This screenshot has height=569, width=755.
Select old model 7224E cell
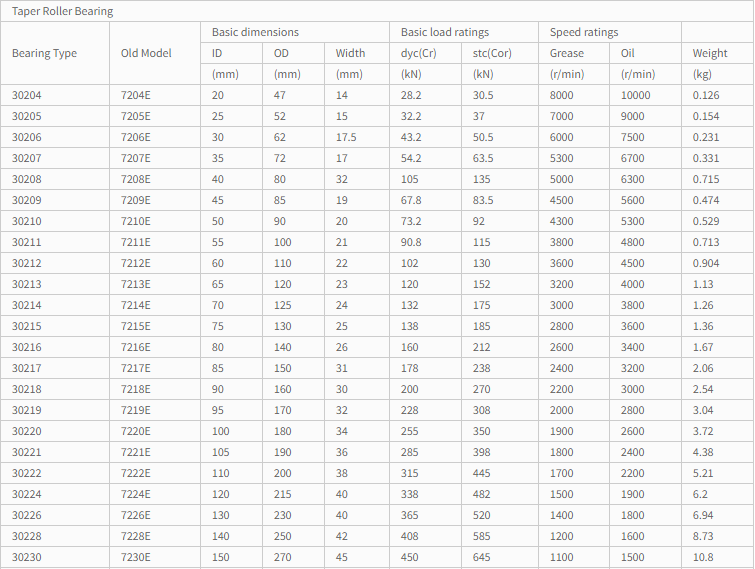[135, 494]
